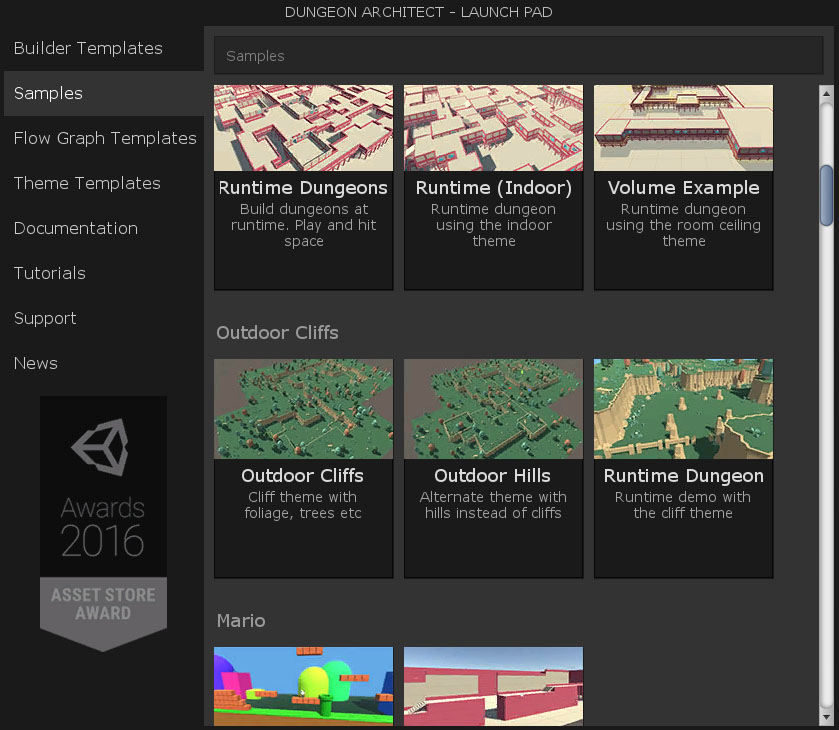Image resolution: width=839 pixels, height=730 pixels.
Task: Click the Unity Awards 2016 badge
Action: pyautogui.click(x=103, y=523)
